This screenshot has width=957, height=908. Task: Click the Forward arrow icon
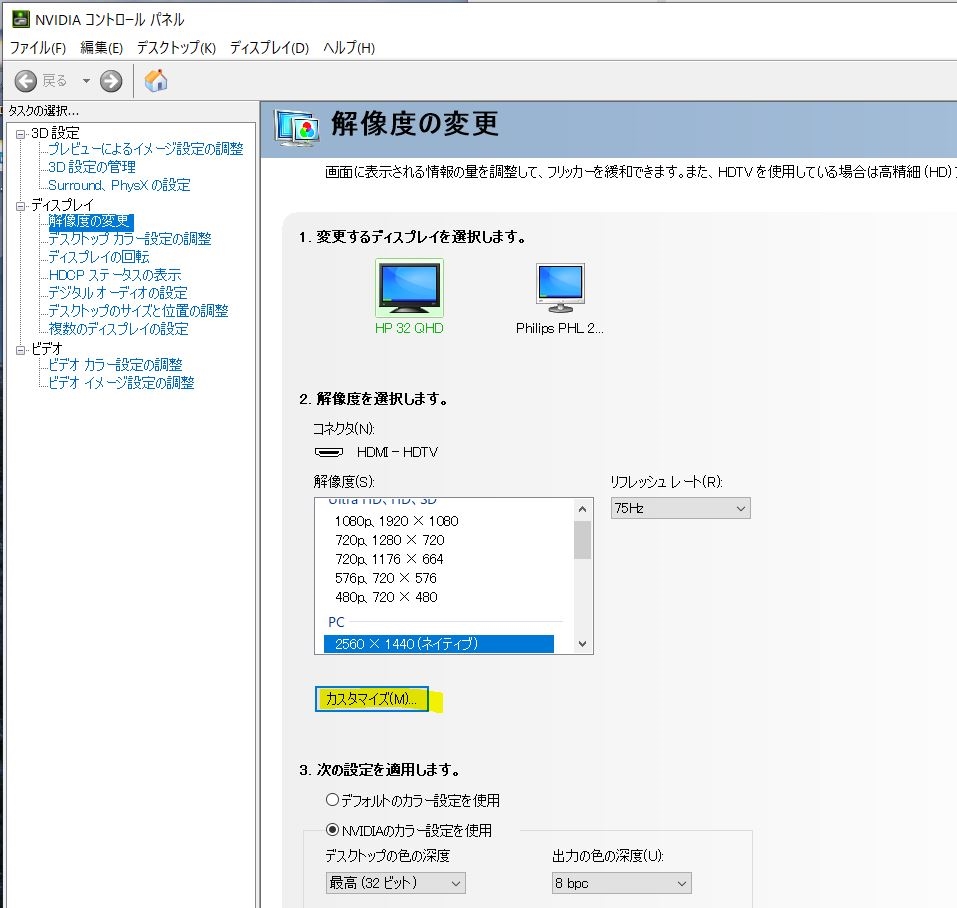point(111,81)
